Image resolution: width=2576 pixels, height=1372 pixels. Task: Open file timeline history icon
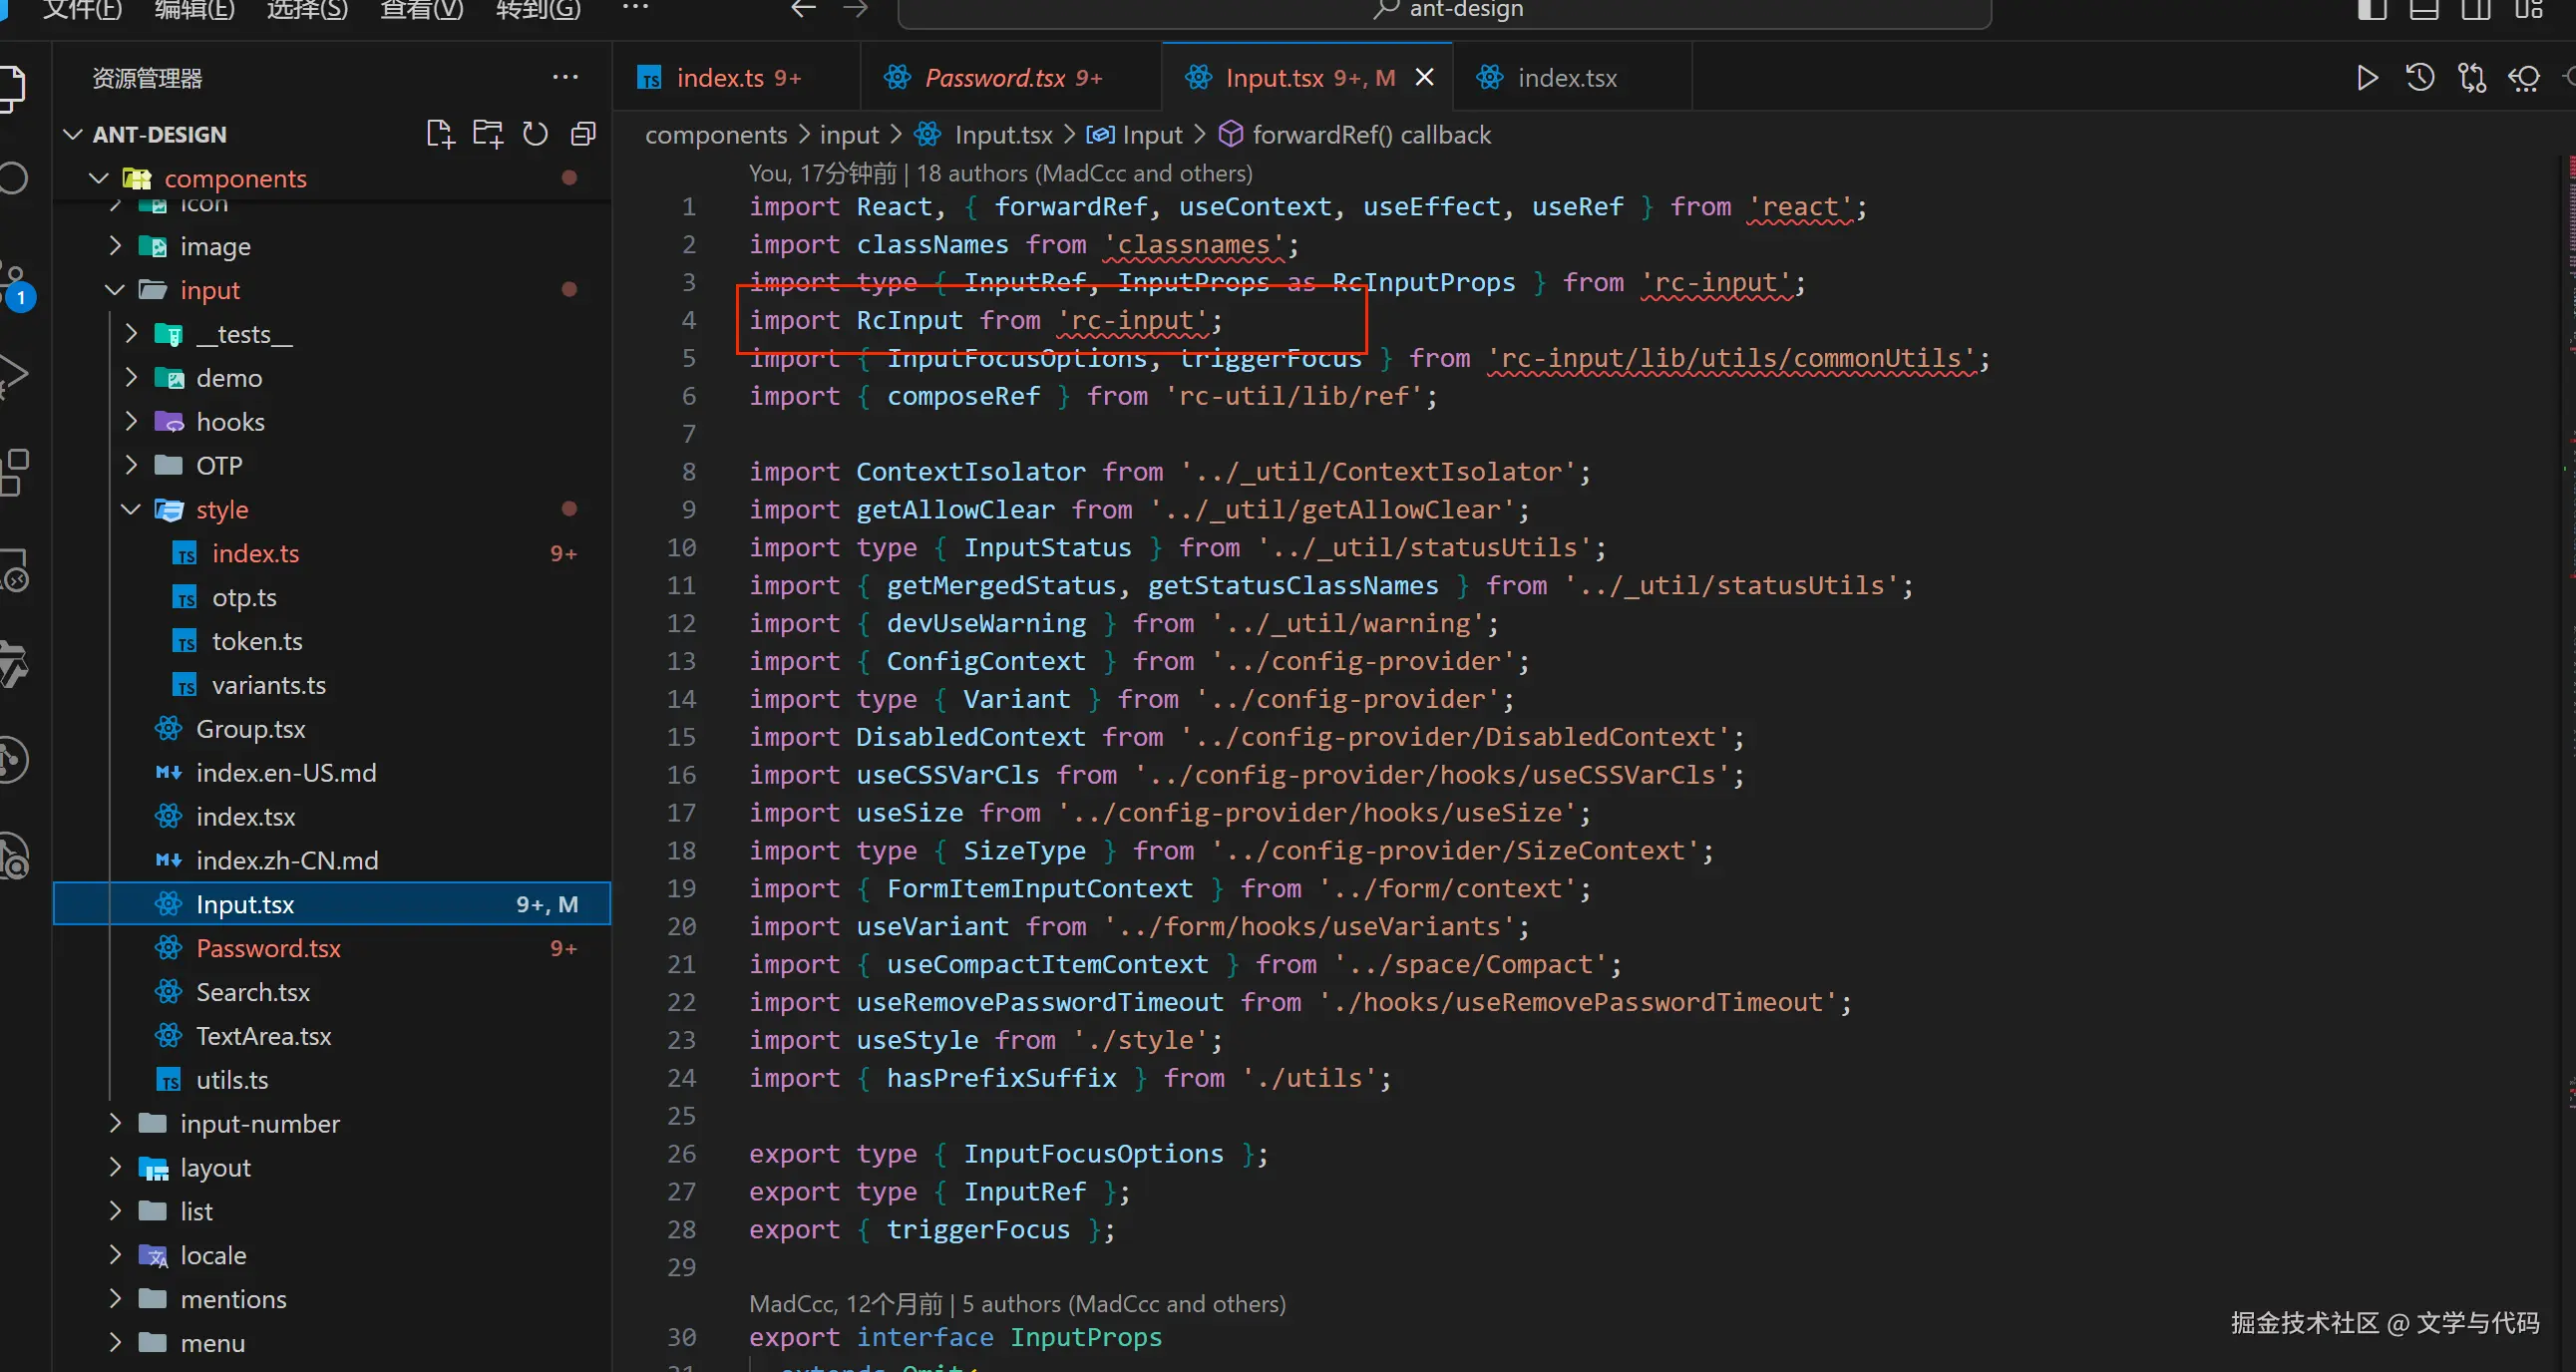pyautogui.click(x=2419, y=78)
